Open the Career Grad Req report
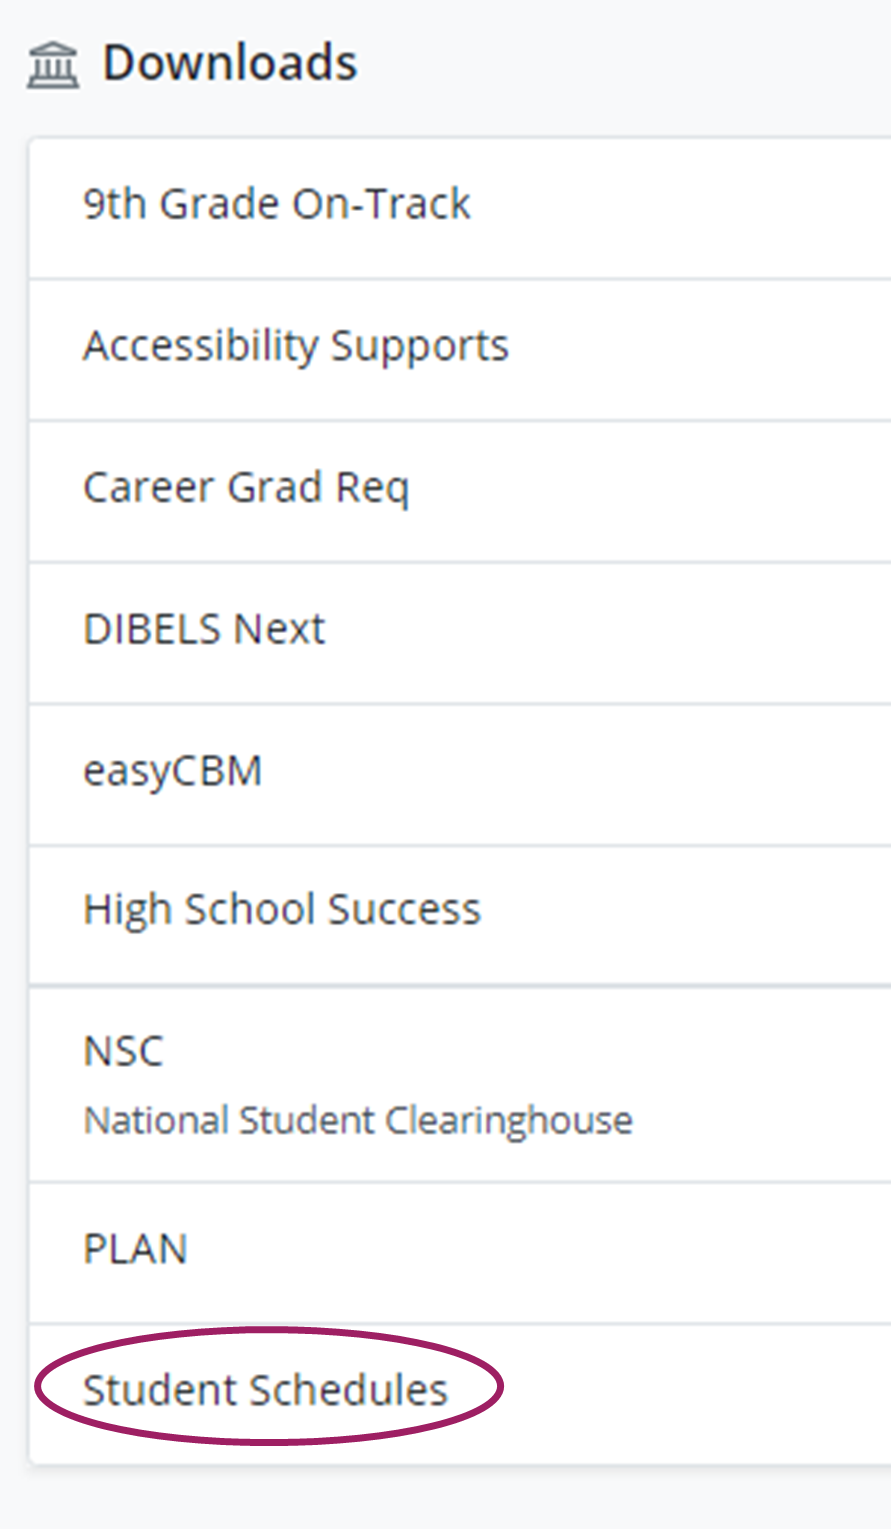The image size is (891, 1529). pos(246,487)
